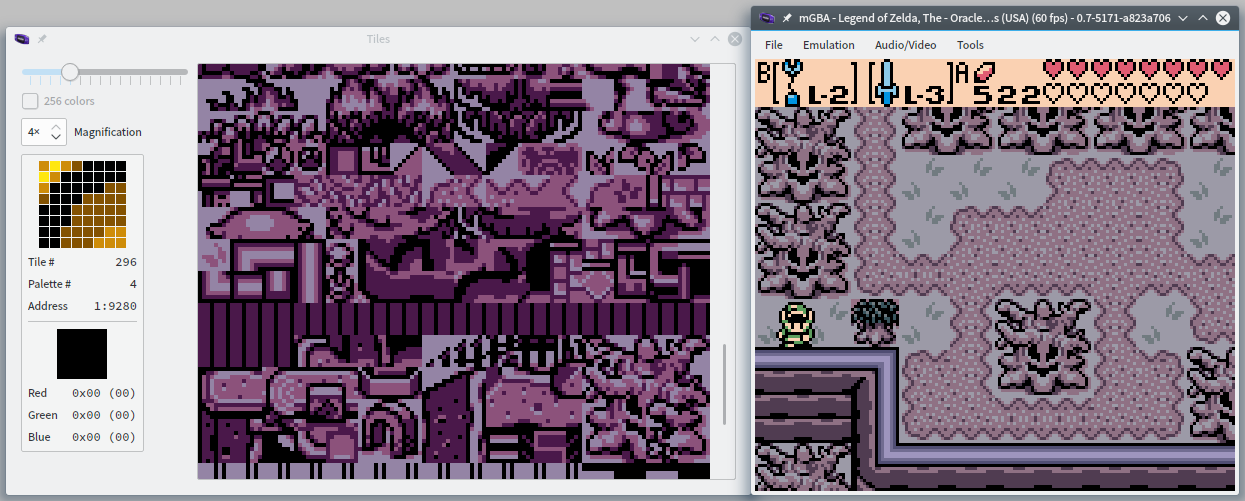
Task: Click the mGBA window title text
Action: 983,17
